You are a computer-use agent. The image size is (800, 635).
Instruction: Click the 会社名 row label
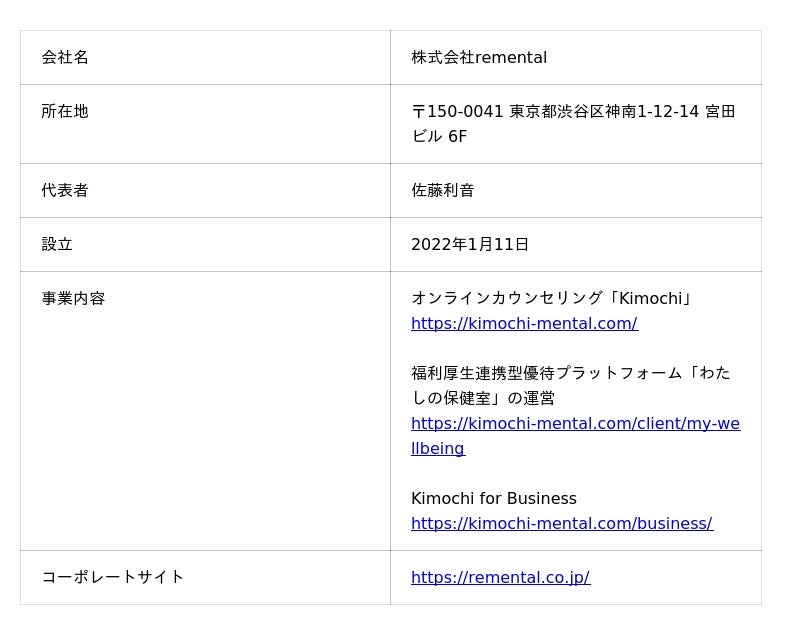tap(65, 58)
